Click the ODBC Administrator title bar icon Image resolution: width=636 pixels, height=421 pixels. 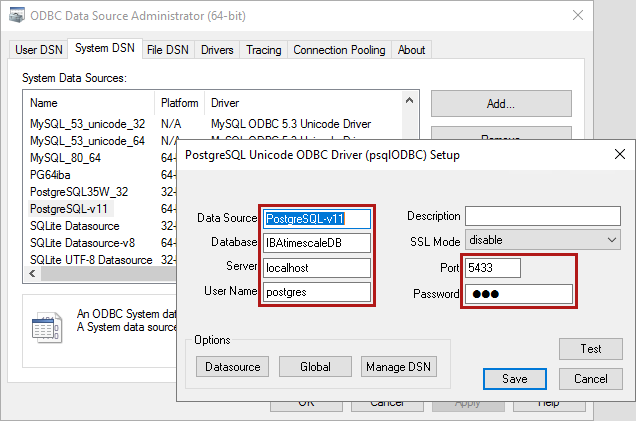(17, 15)
